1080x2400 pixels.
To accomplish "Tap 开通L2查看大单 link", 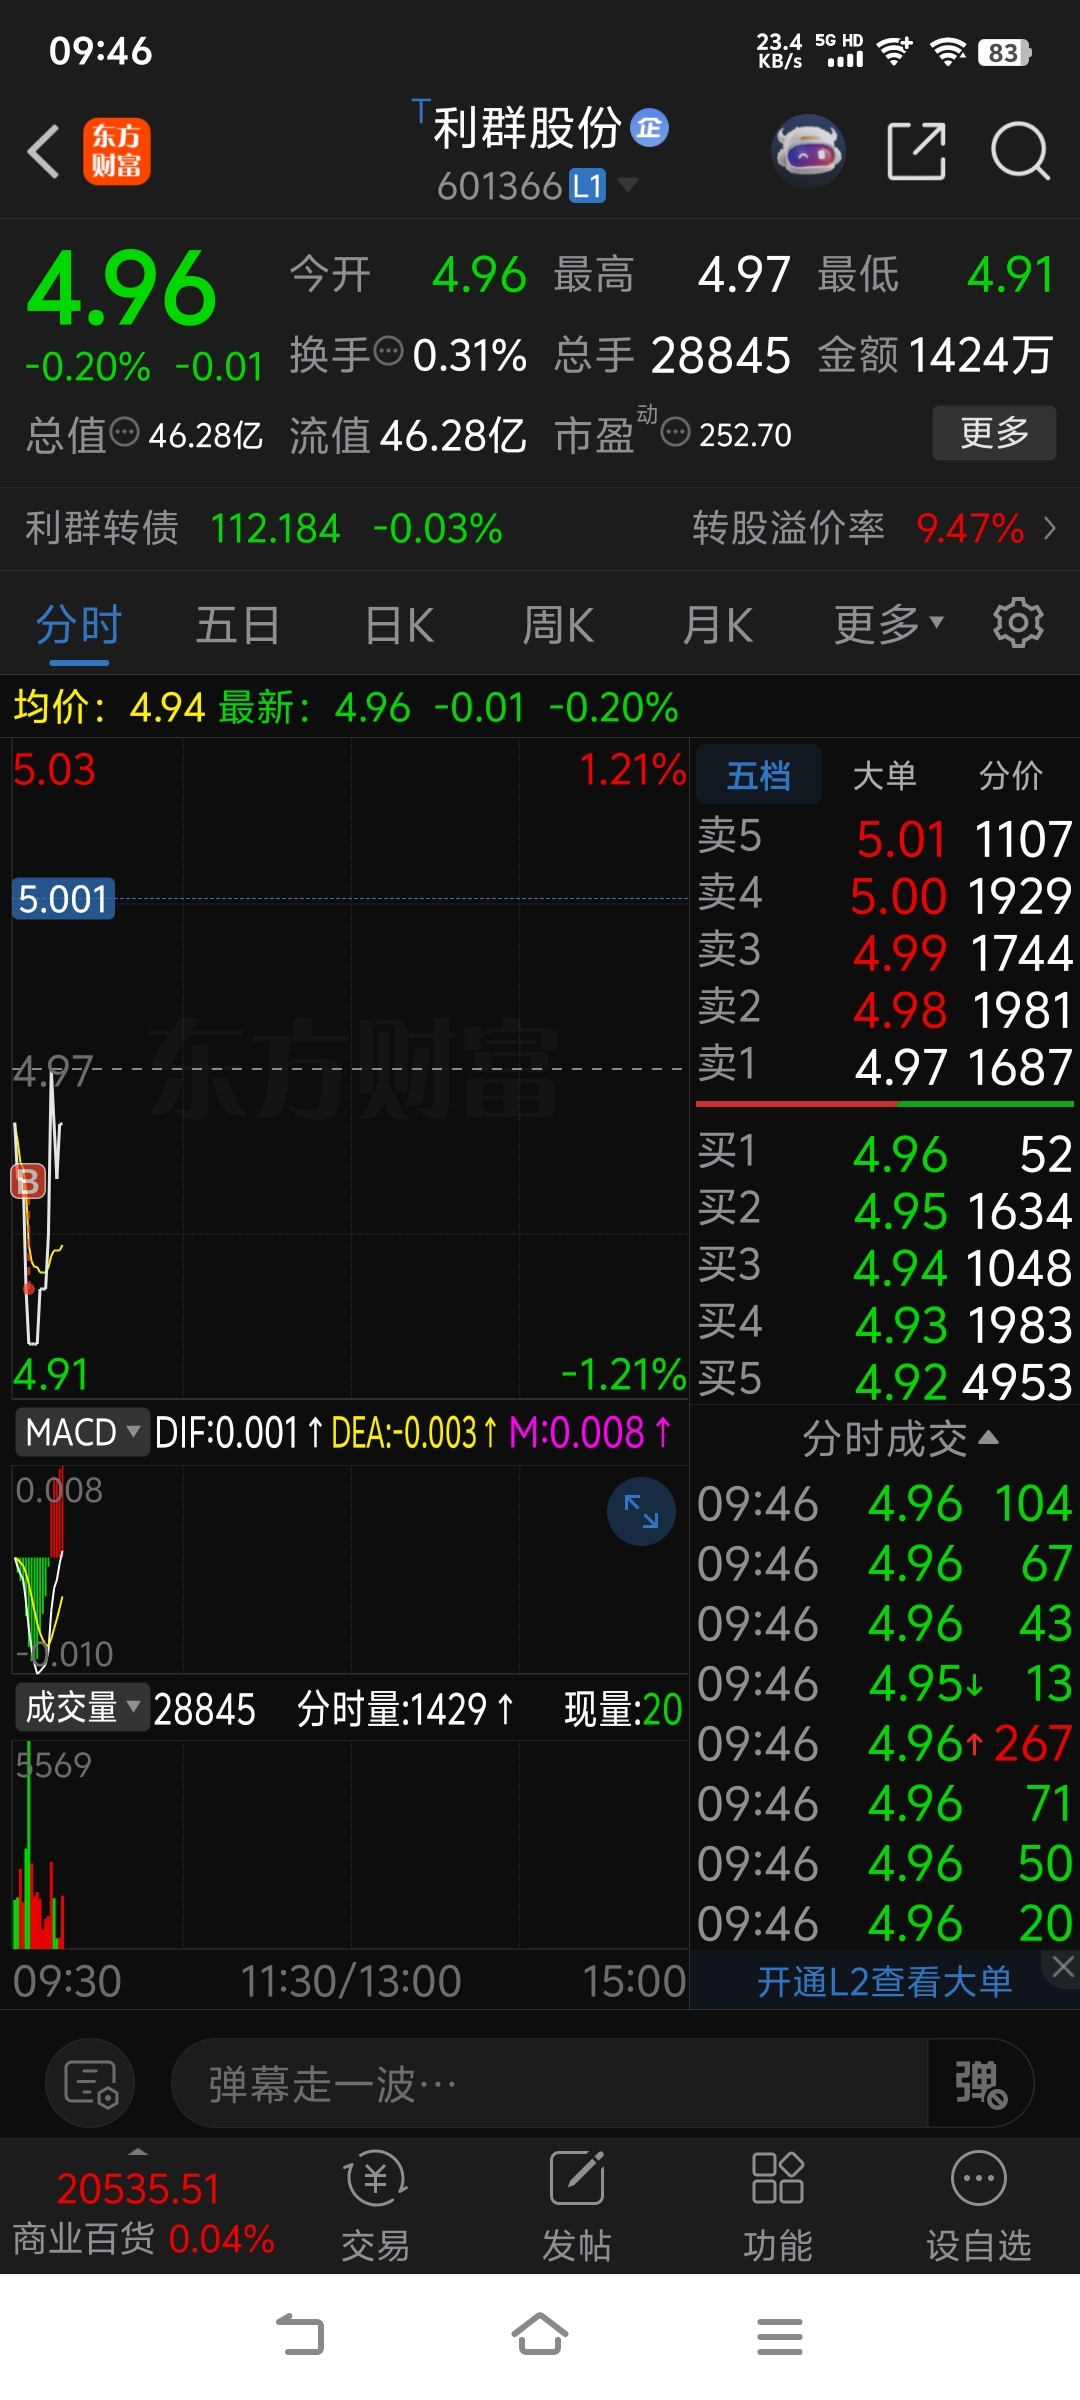I will point(884,1981).
